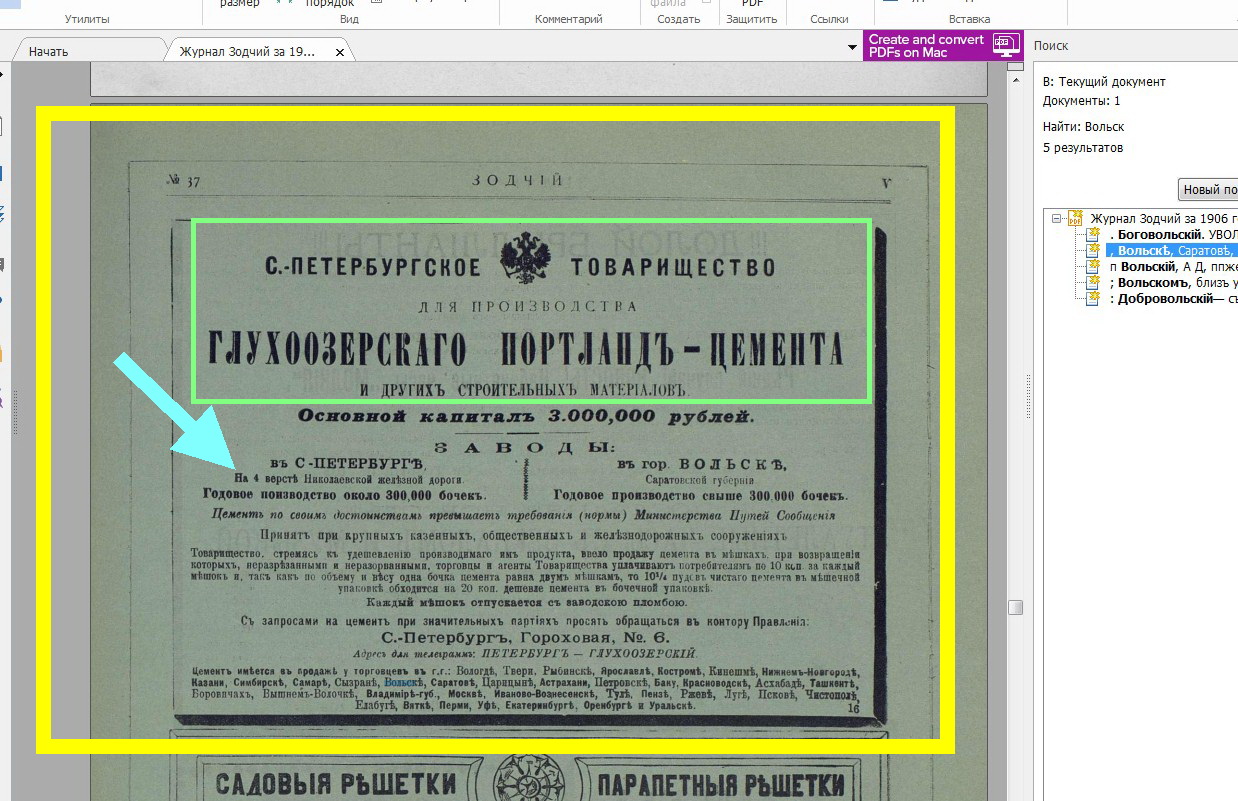Image resolution: width=1238 pixels, height=801 pixels.
Task: Click the '№ 37' issue number on the page
Action: [x=184, y=181]
